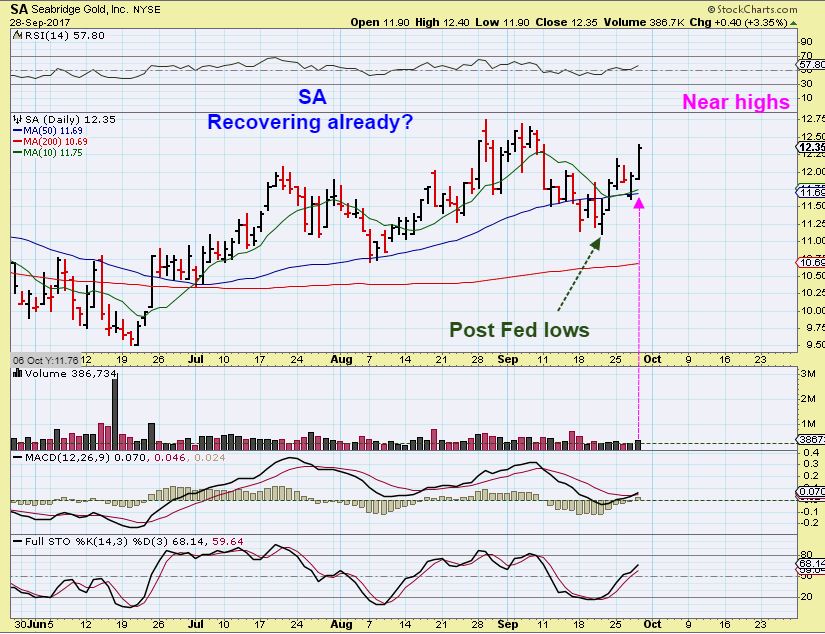825x634 pixels.
Task: Click the red MA(200) legend line marker
Action: 18,142
